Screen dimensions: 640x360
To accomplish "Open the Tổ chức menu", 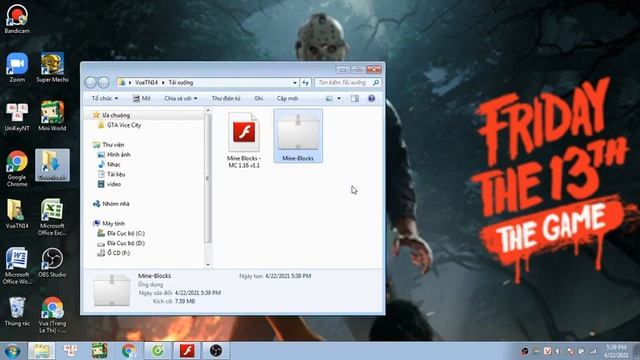I will point(105,98).
